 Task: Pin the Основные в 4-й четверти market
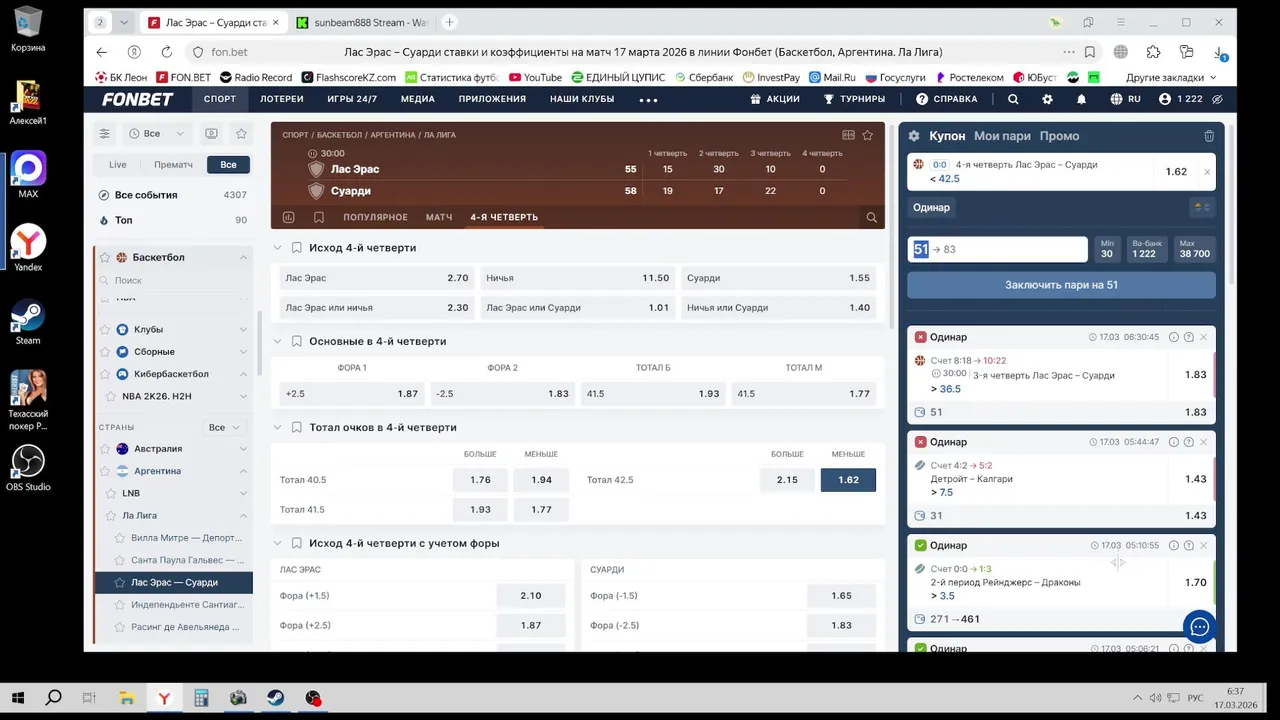pyautogui.click(x=297, y=341)
